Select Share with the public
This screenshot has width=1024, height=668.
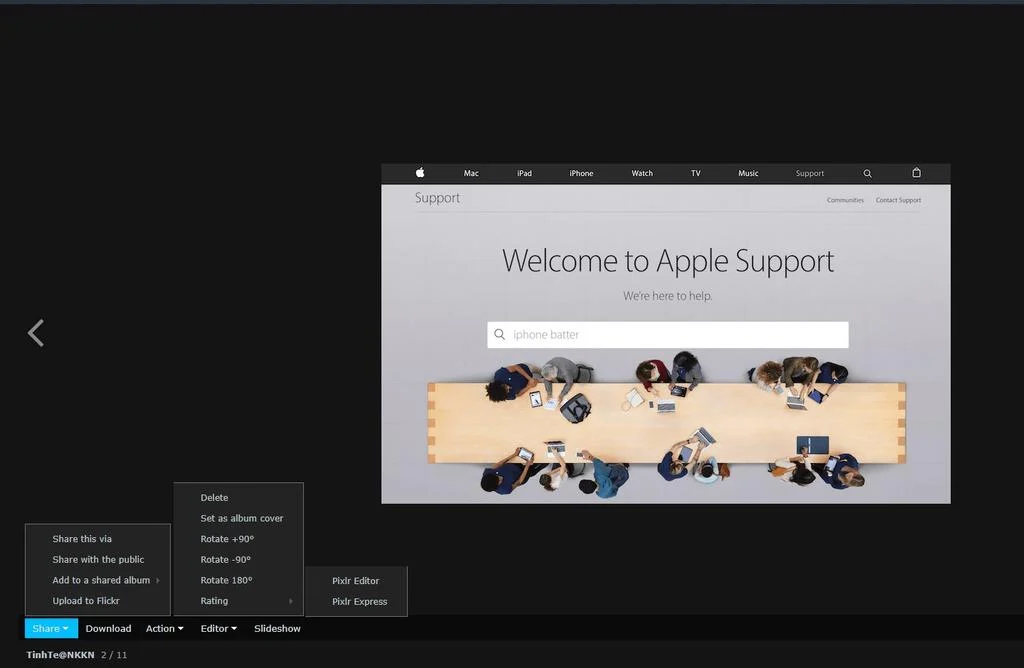(x=98, y=560)
